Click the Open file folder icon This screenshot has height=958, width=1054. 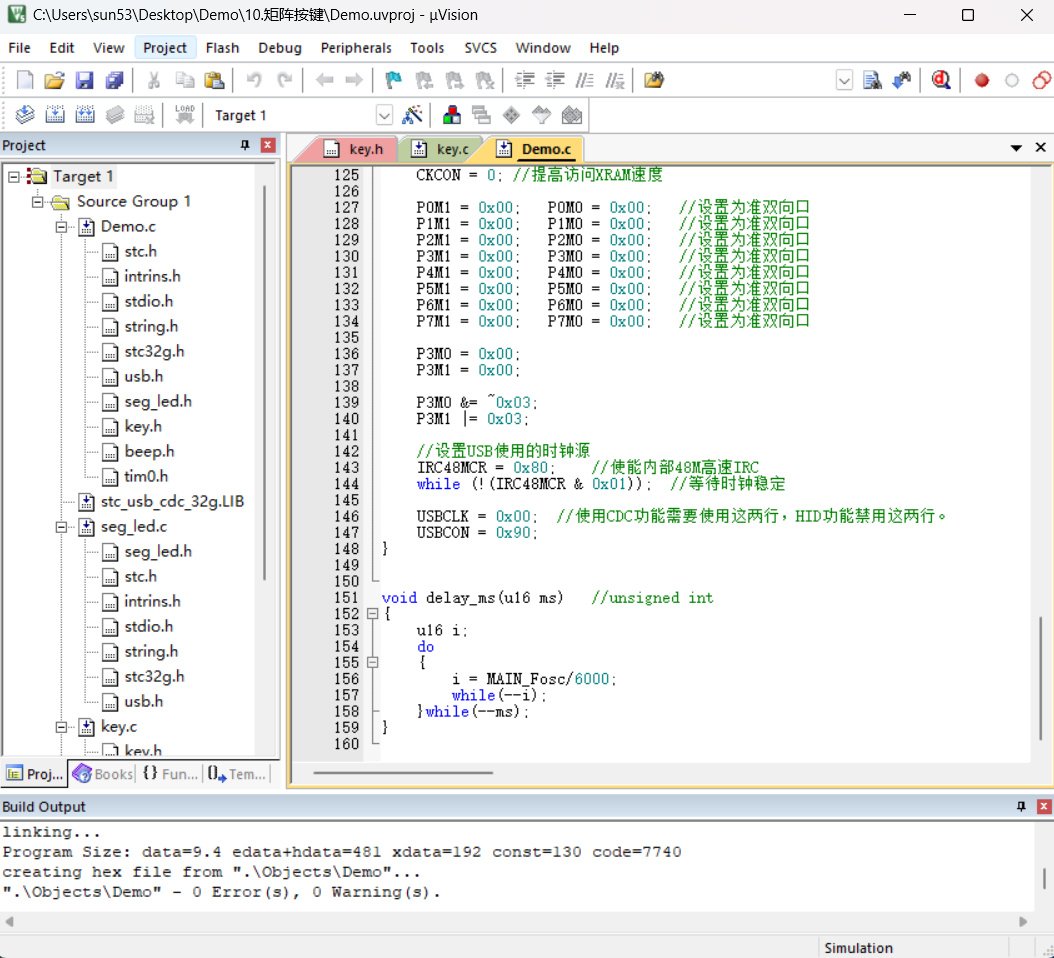point(54,81)
